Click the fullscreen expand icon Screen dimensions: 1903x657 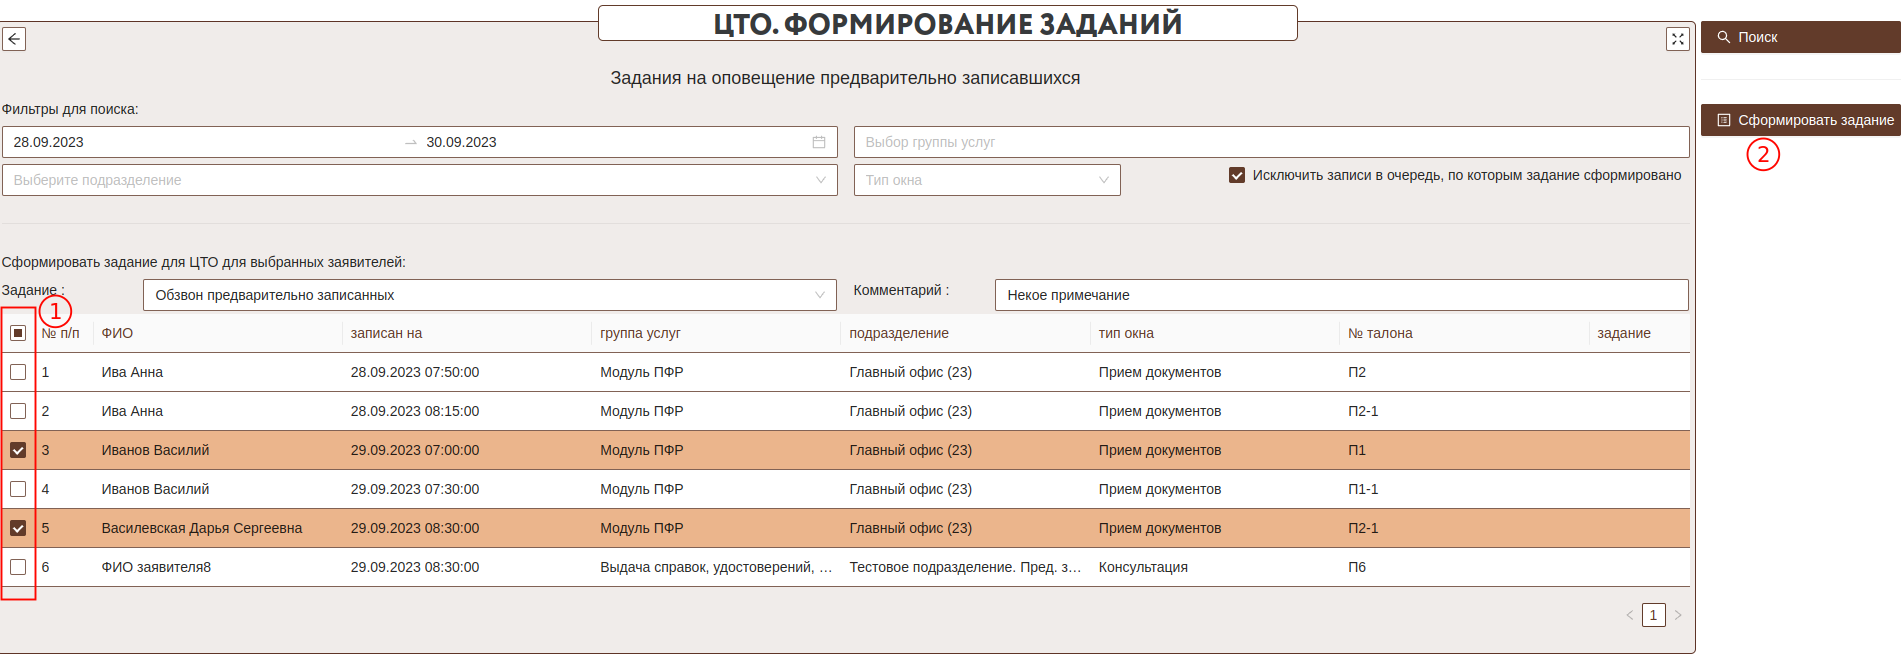pyautogui.click(x=1677, y=39)
